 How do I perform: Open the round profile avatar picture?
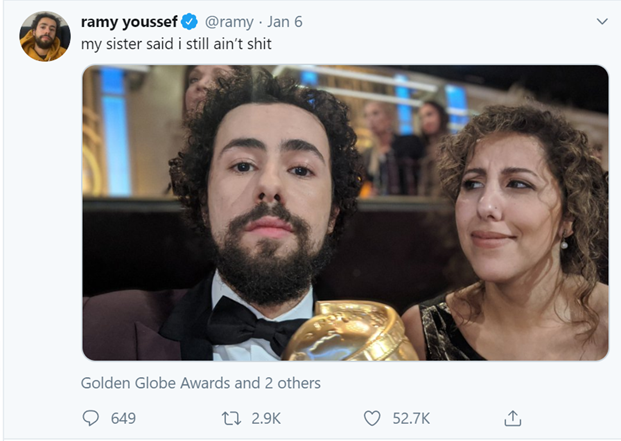(45, 37)
